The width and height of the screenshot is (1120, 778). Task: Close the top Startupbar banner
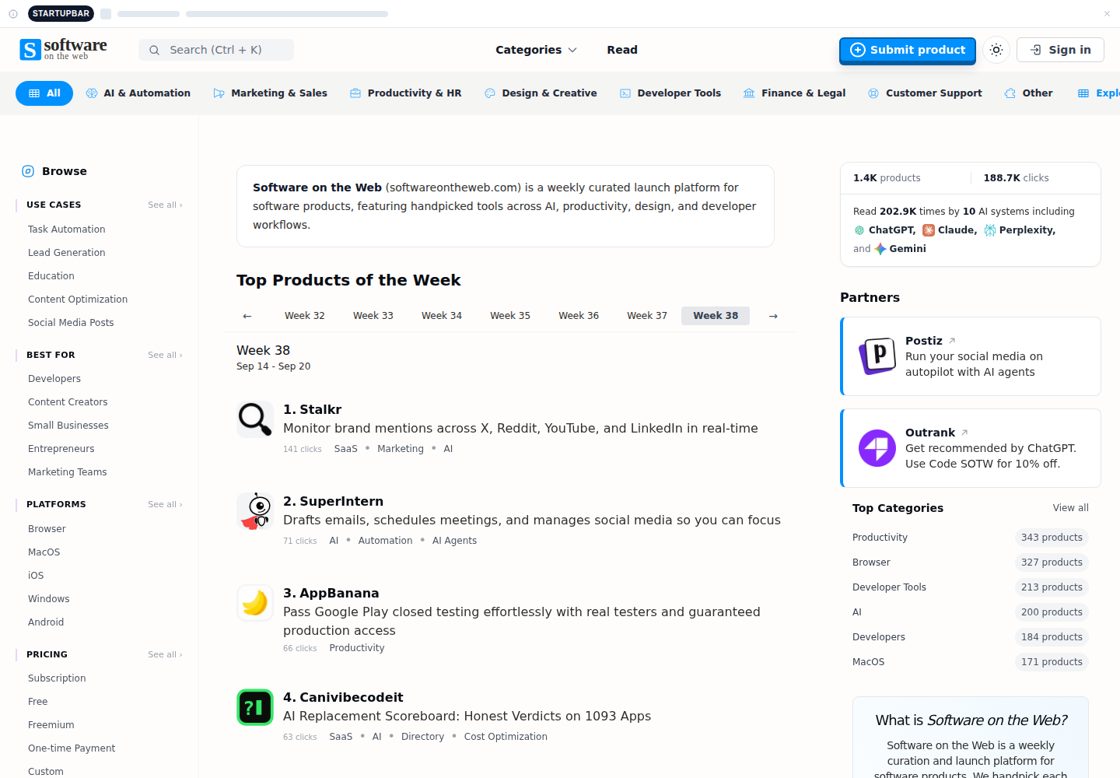coord(1106,14)
